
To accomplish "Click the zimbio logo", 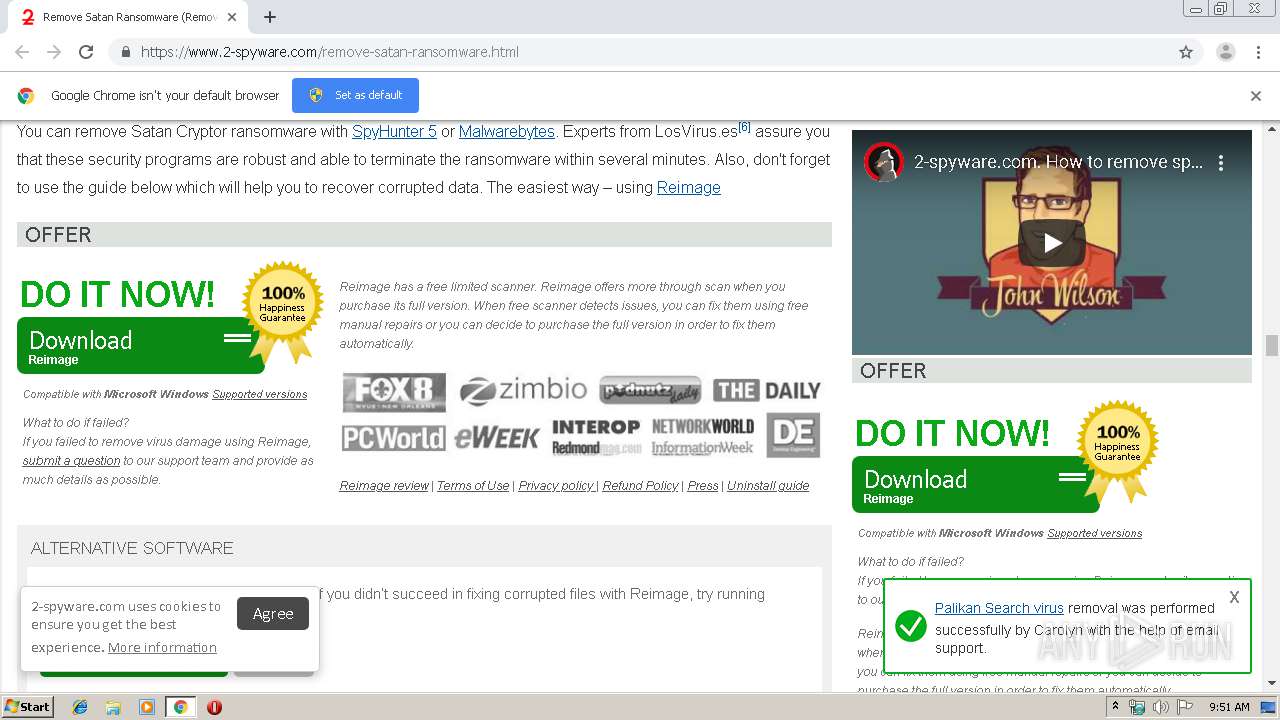I will (x=523, y=390).
